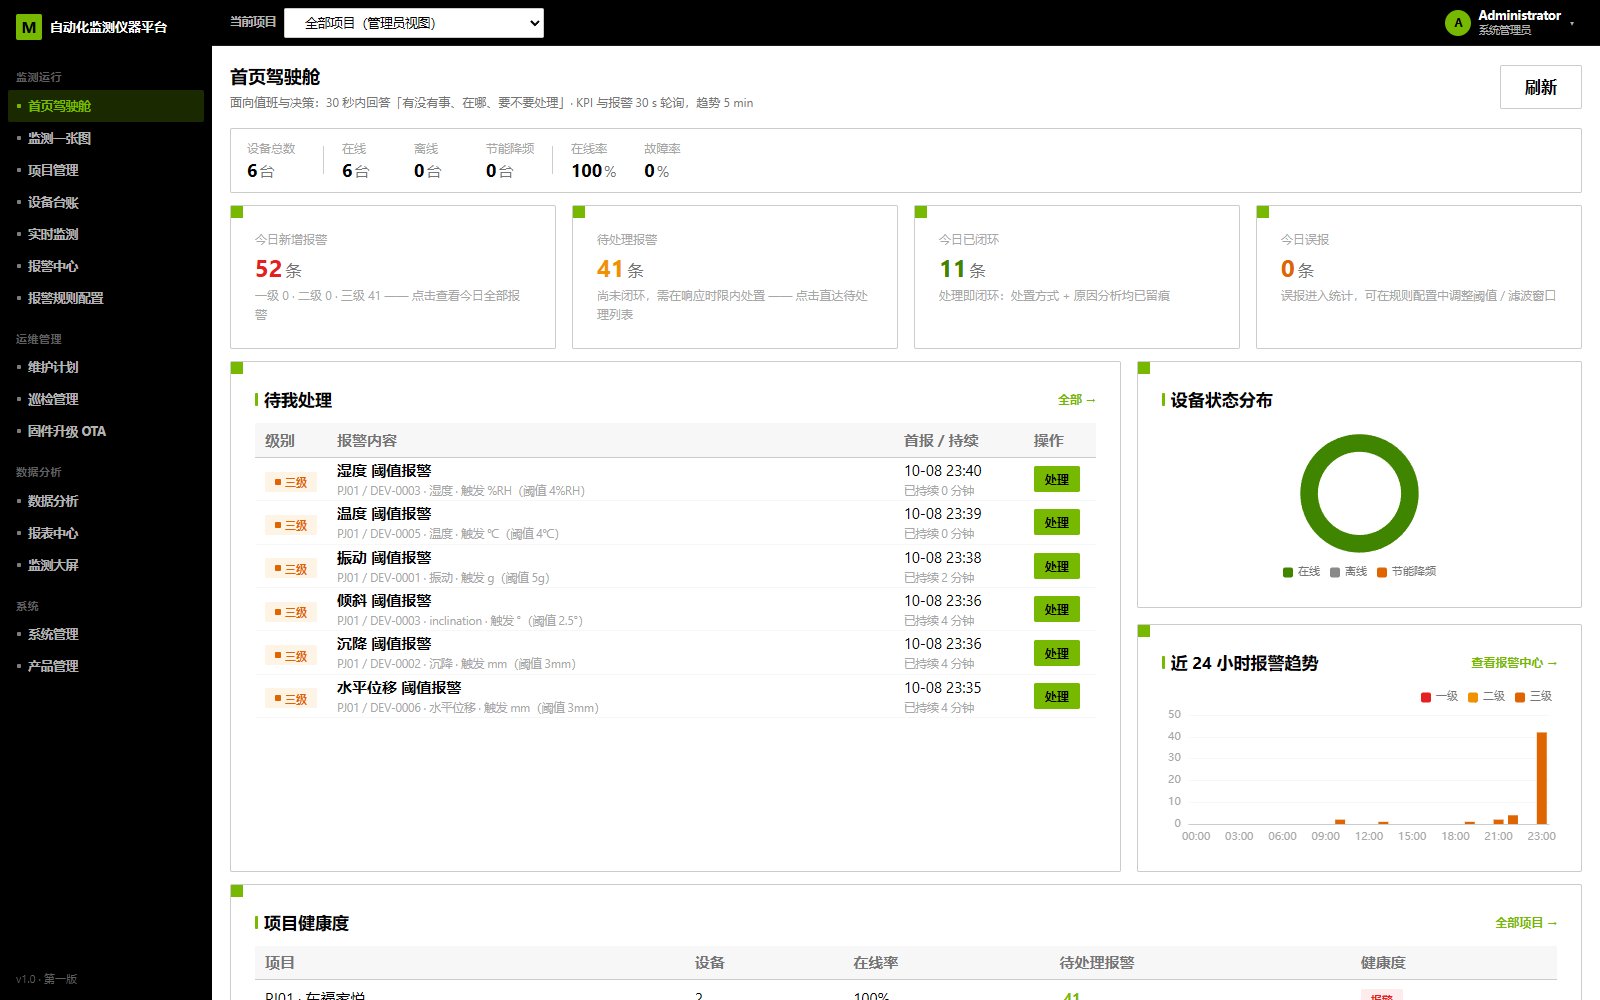
Task: Click the 今日误报 card showing 0 条
Action: tap(1419, 277)
